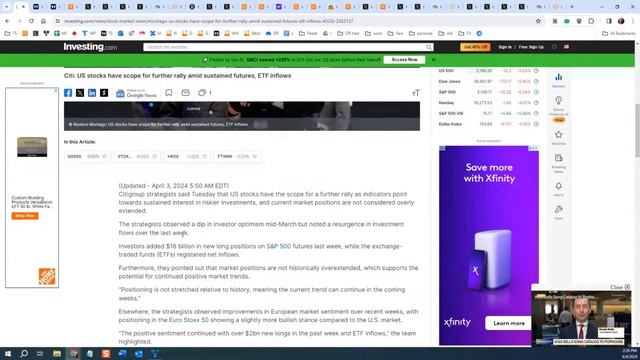The height and width of the screenshot is (360, 640).
Task: Open the tab search dropdown arrow
Action: 6,7
